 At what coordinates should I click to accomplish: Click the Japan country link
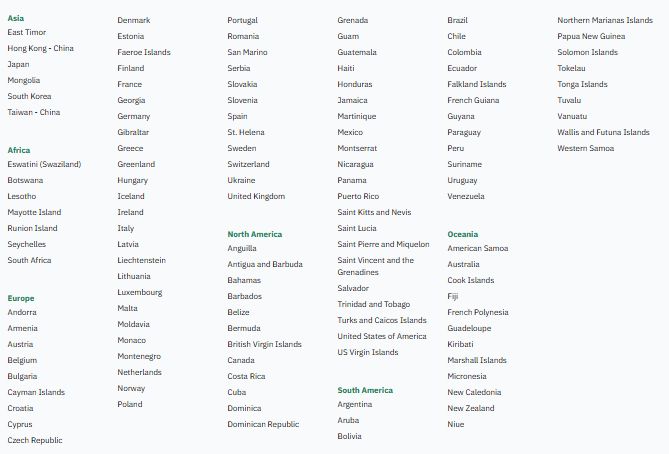[x=18, y=64]
